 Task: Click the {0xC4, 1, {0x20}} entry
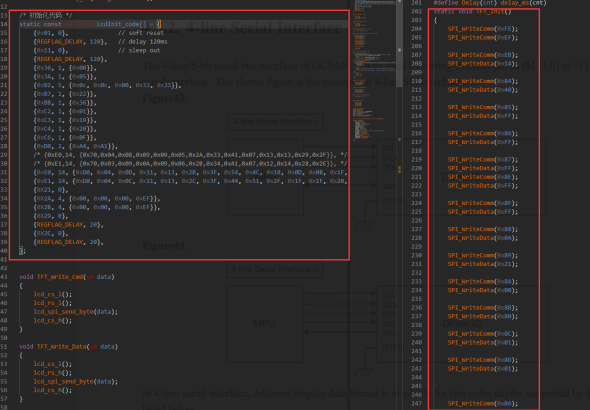point(65,129)
